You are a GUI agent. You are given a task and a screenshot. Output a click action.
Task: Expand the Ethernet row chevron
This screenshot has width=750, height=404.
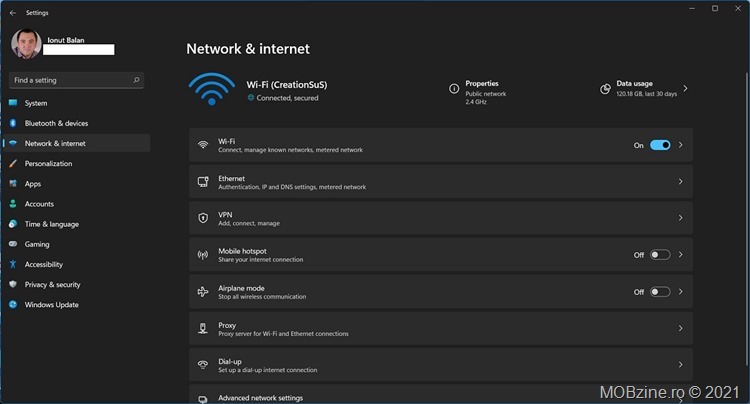click(680, 182)
